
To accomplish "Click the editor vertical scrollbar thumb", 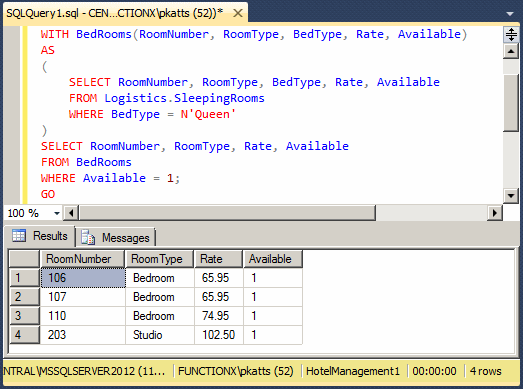I will click(x=511, y=103).
